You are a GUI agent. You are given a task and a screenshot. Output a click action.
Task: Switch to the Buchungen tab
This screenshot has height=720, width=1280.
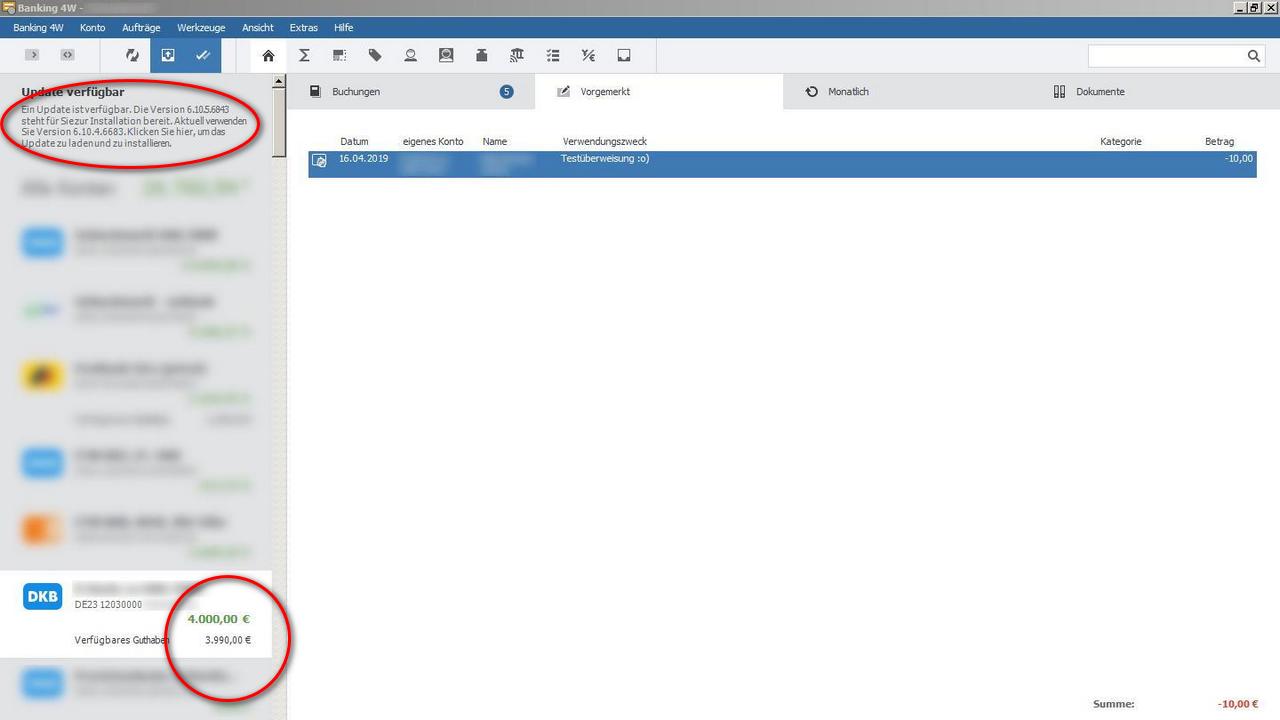356,92
